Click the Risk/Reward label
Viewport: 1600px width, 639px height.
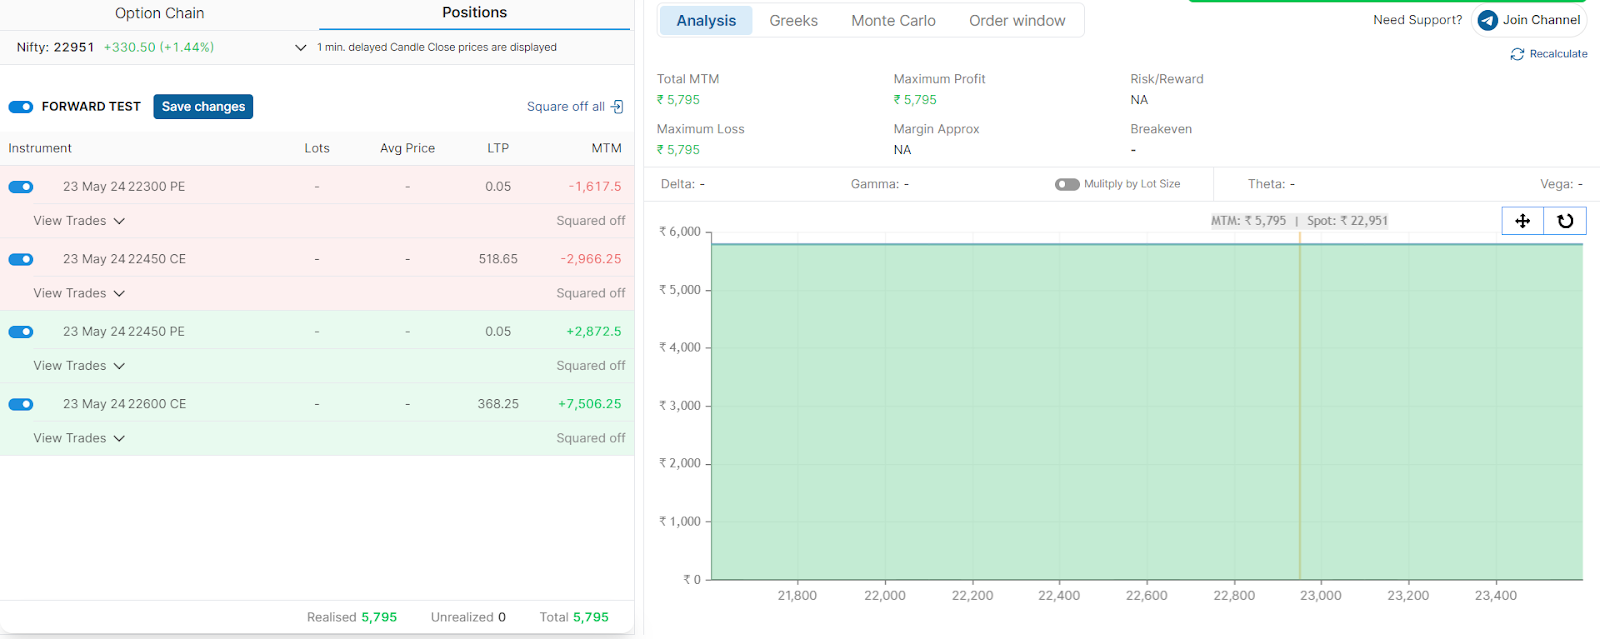[1167, 79]
